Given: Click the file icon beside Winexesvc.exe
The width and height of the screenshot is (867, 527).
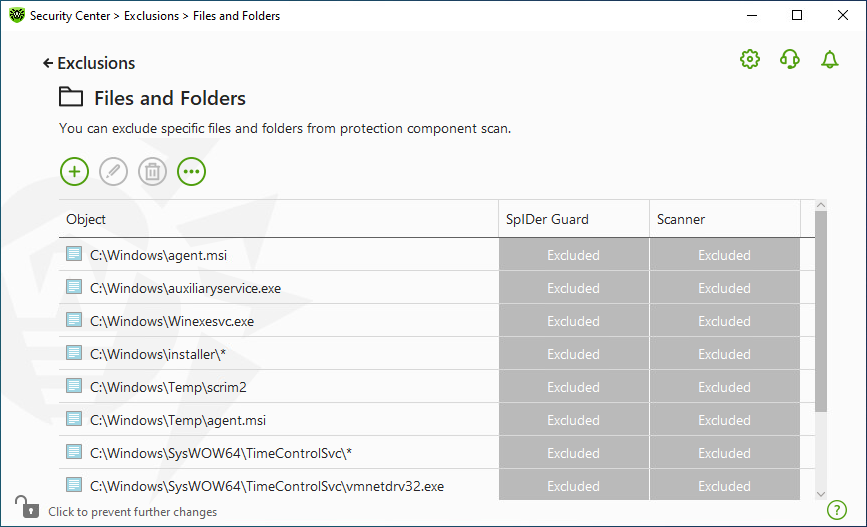Looking at the screenshot, I should click(74, 320).
